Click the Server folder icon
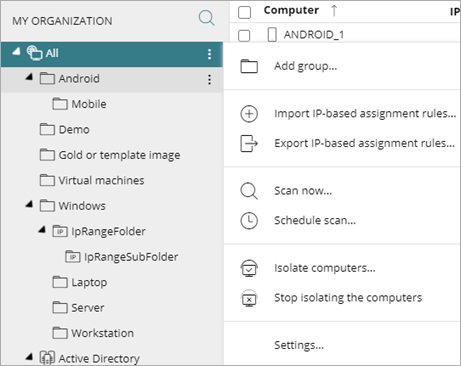This screenshot has width=461, height=366. (60, 307)
